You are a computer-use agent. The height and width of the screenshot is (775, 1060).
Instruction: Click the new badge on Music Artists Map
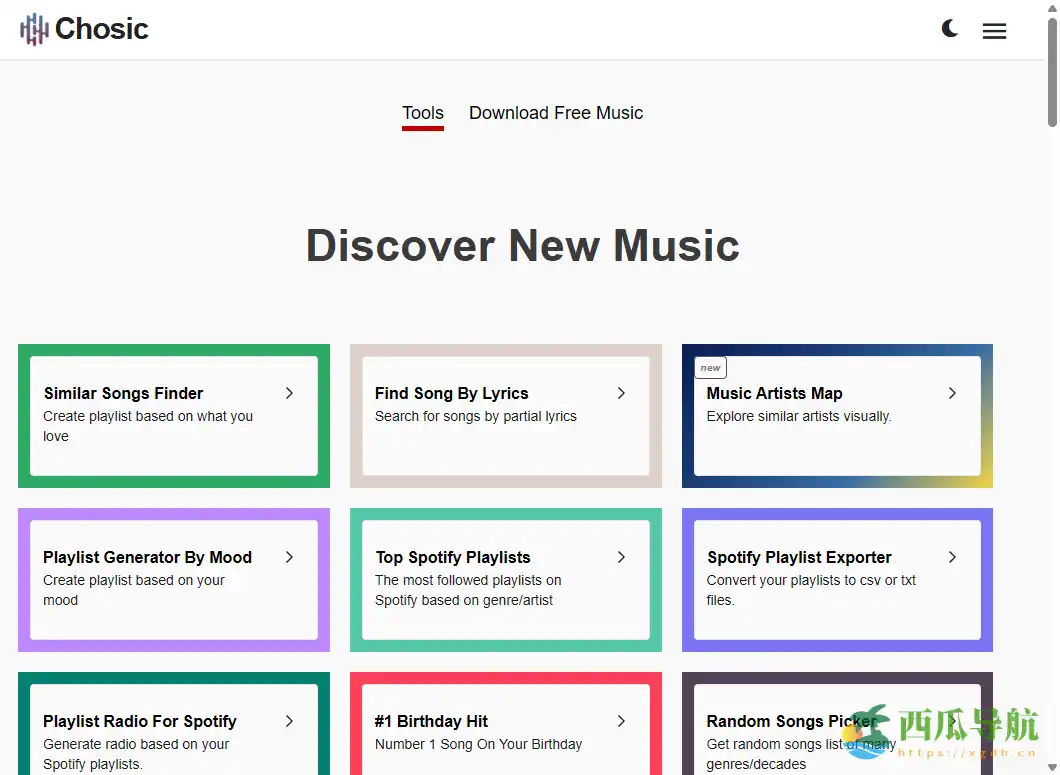[710, 368]
